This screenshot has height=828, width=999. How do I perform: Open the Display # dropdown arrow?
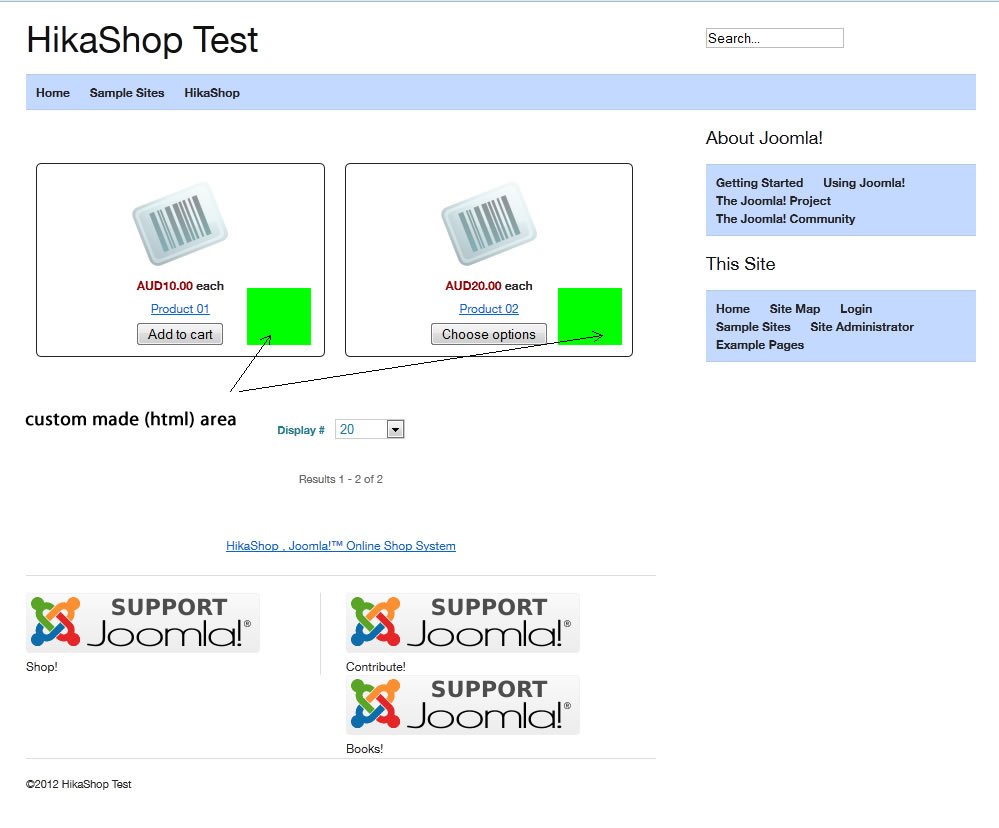point(395,429)
